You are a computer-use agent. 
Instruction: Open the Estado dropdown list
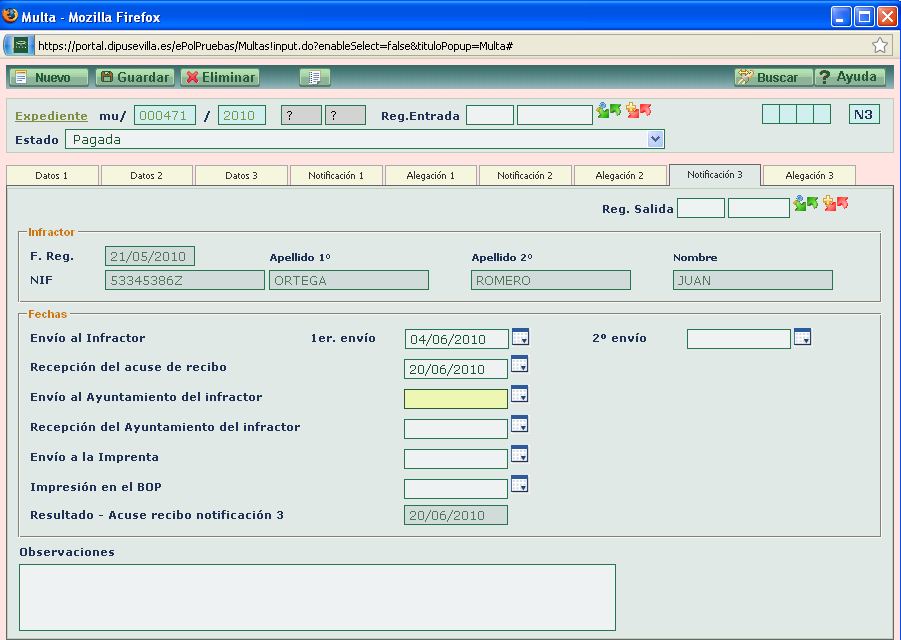click(655, 139)
